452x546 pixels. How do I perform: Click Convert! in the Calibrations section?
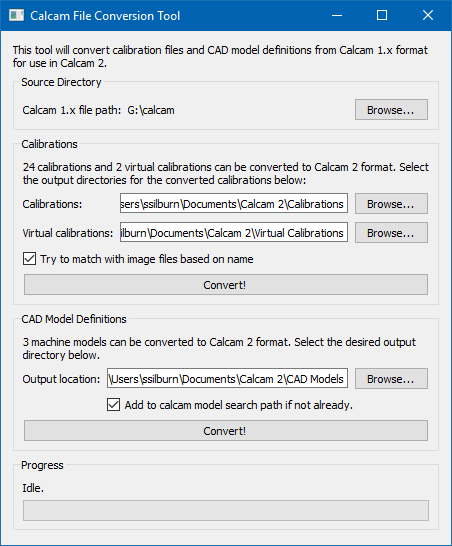point(226,284)
